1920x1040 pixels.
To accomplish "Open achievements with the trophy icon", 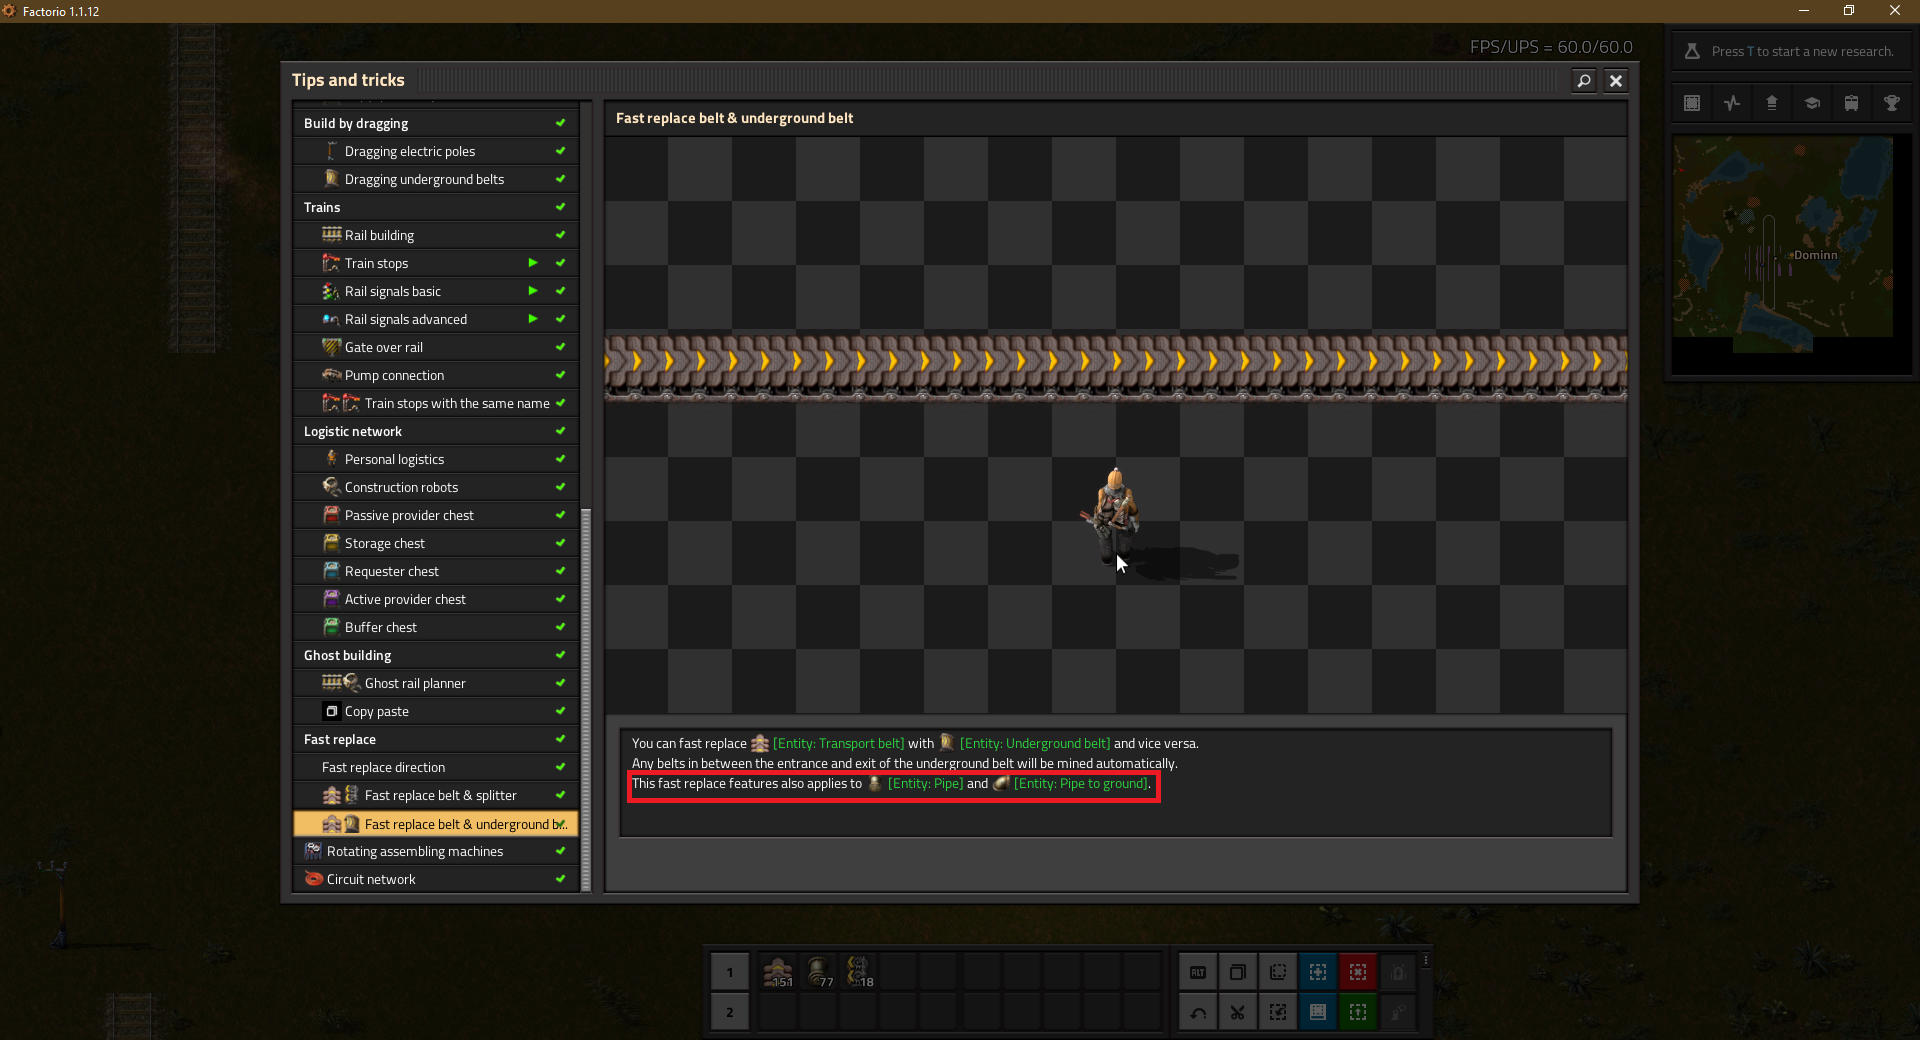I will point(1891,103).
